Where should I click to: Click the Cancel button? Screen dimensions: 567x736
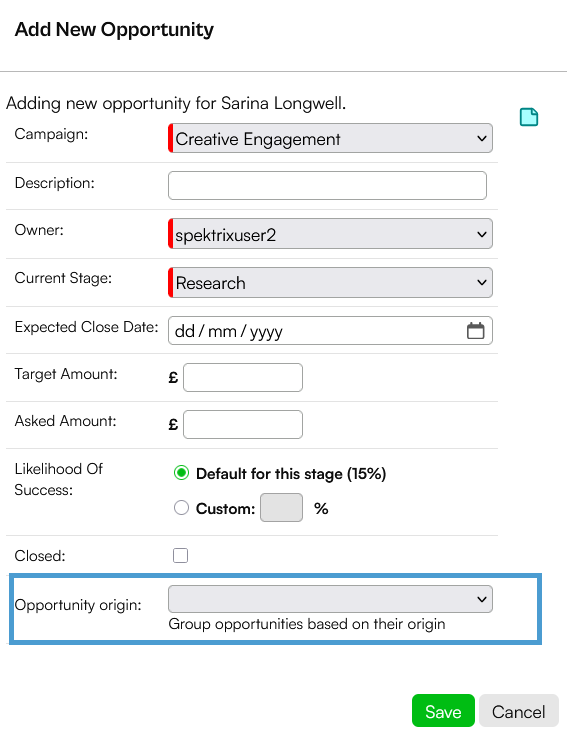tap(519, 711)
